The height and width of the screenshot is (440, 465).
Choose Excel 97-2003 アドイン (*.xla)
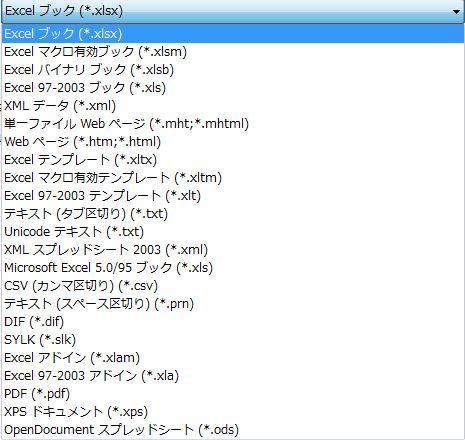[233, 376]
